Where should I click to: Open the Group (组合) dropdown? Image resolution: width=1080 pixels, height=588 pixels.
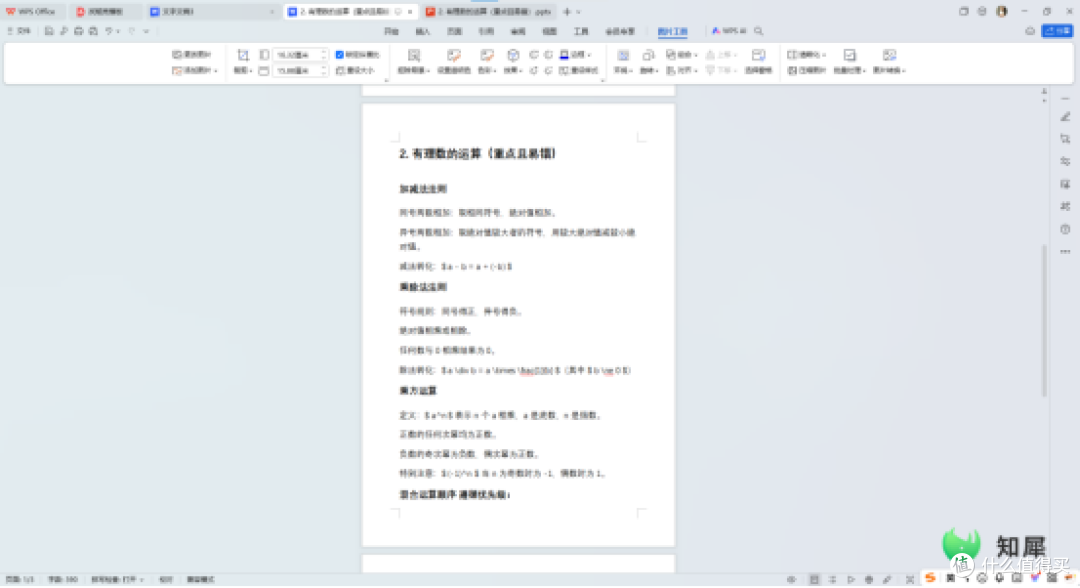pos(682,54)
